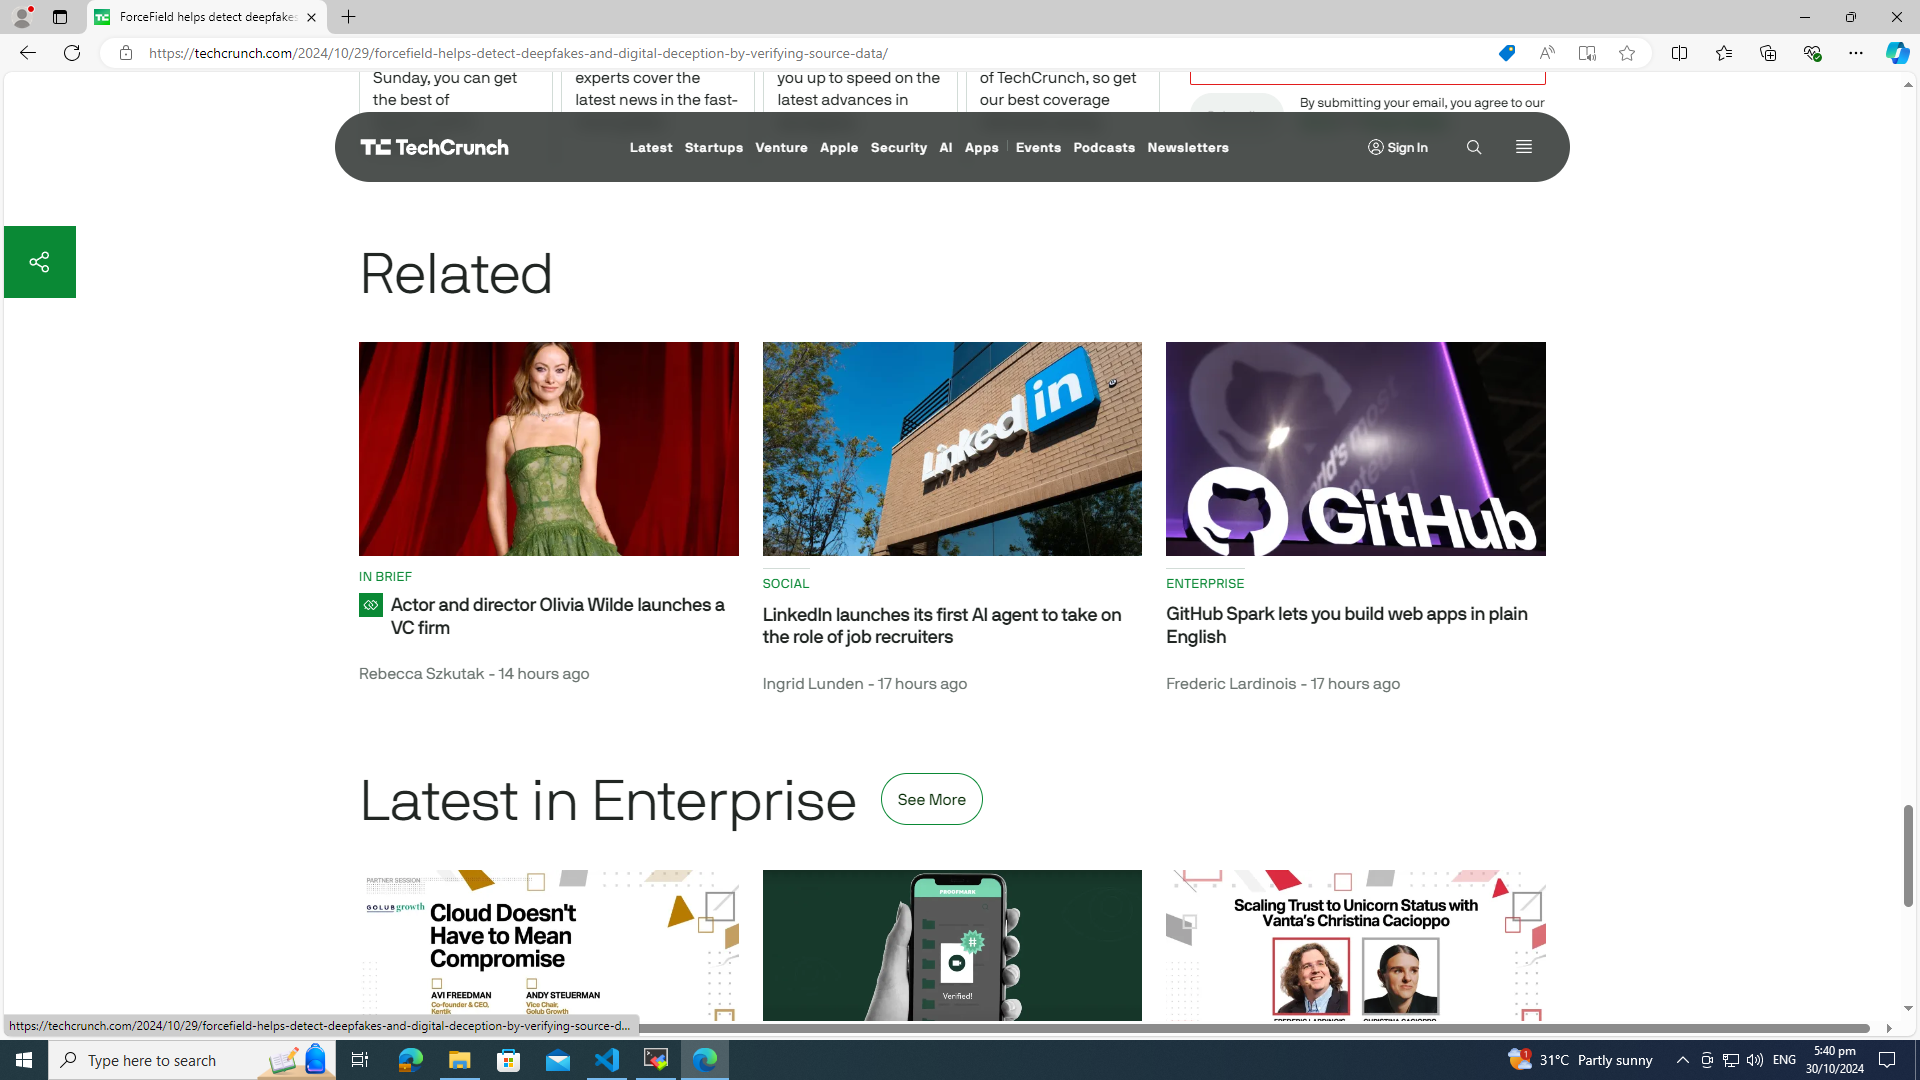Open GitHub Spark article headline
The image size is (1920, 1080).
[1346, 625]
